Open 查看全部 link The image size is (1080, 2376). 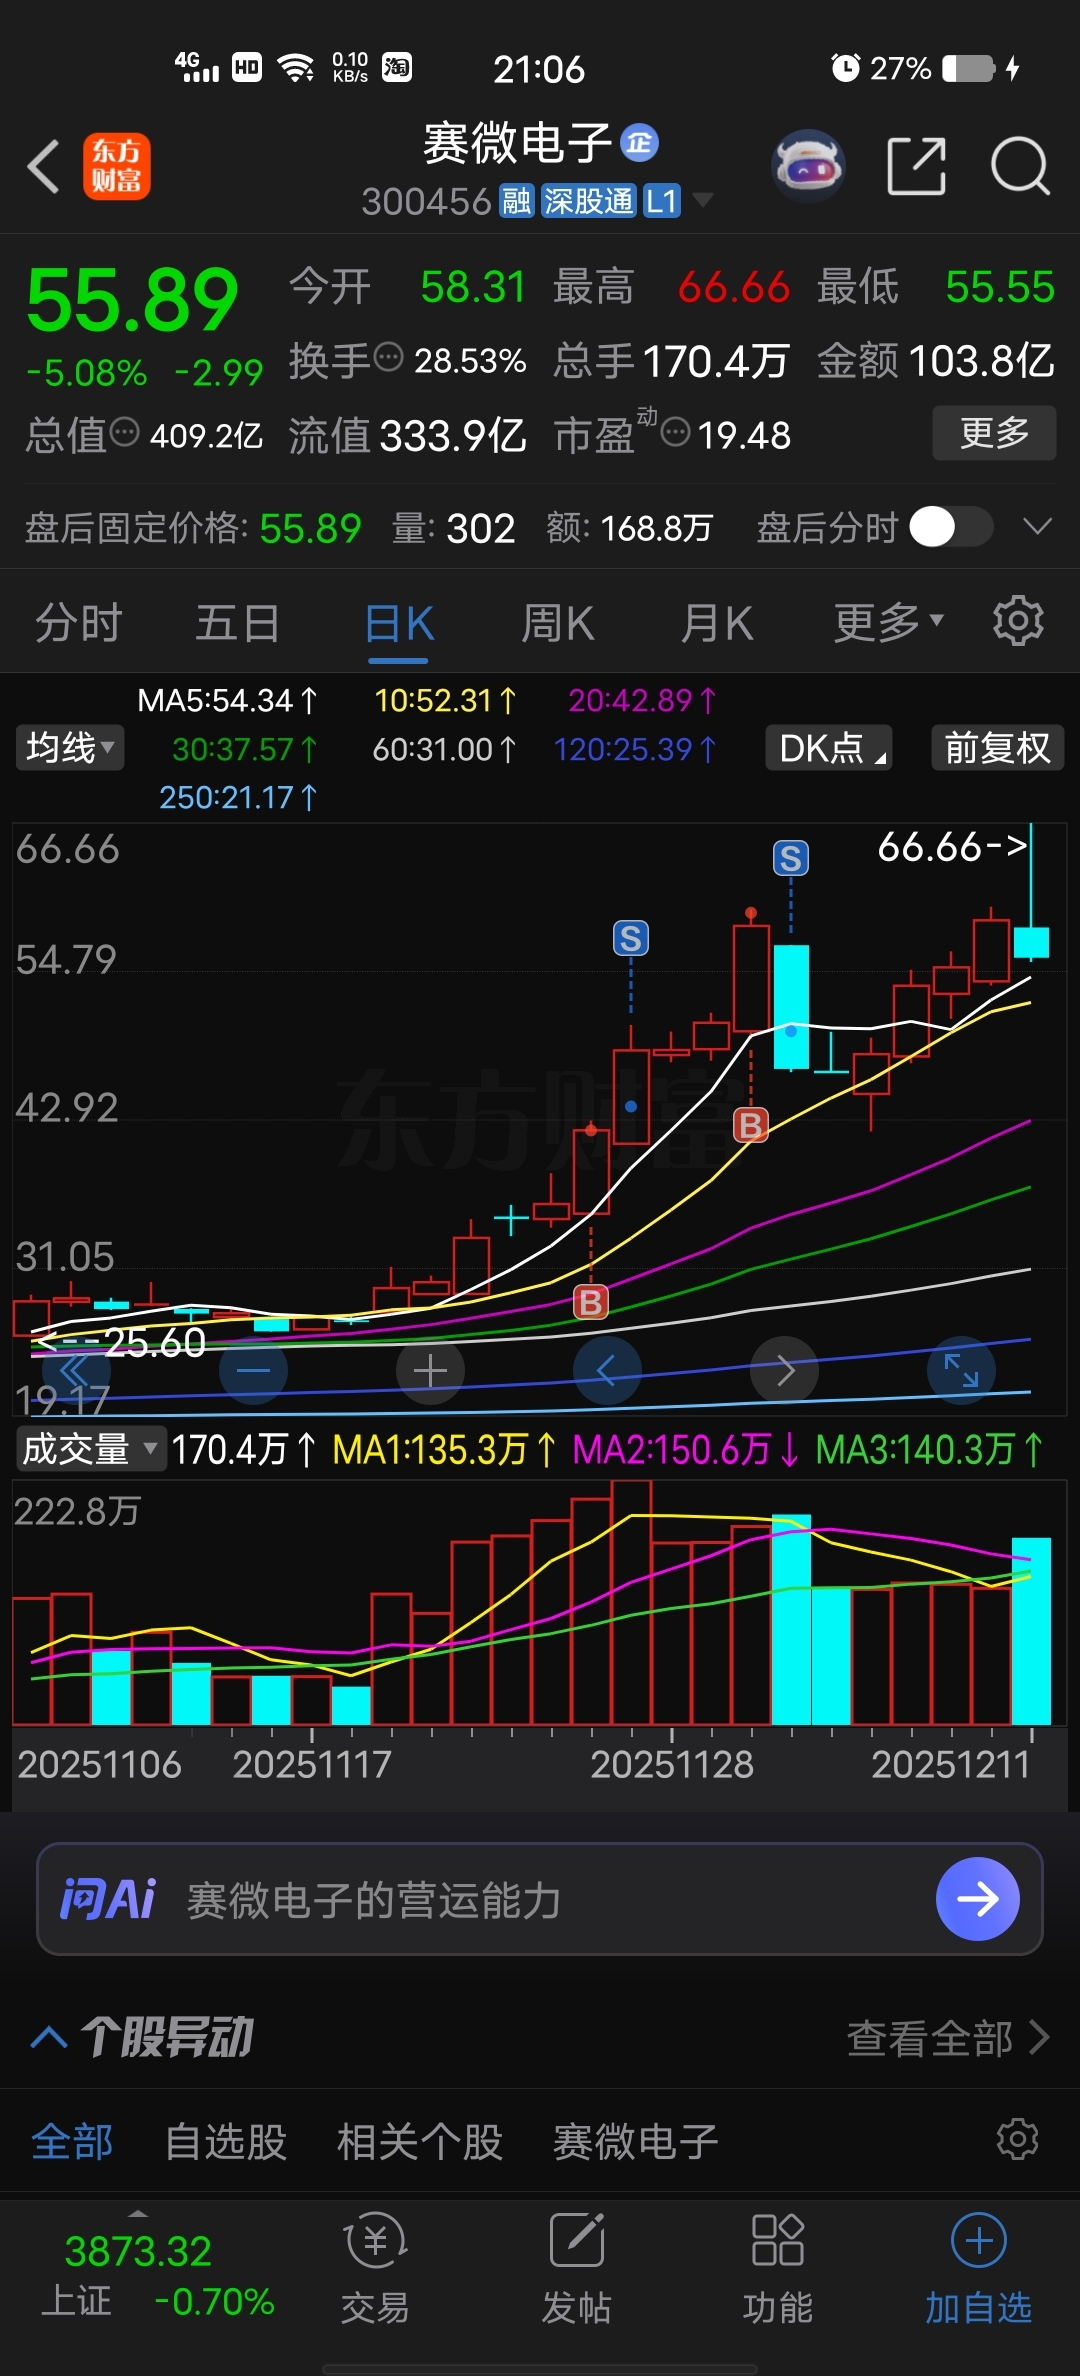947,2037
